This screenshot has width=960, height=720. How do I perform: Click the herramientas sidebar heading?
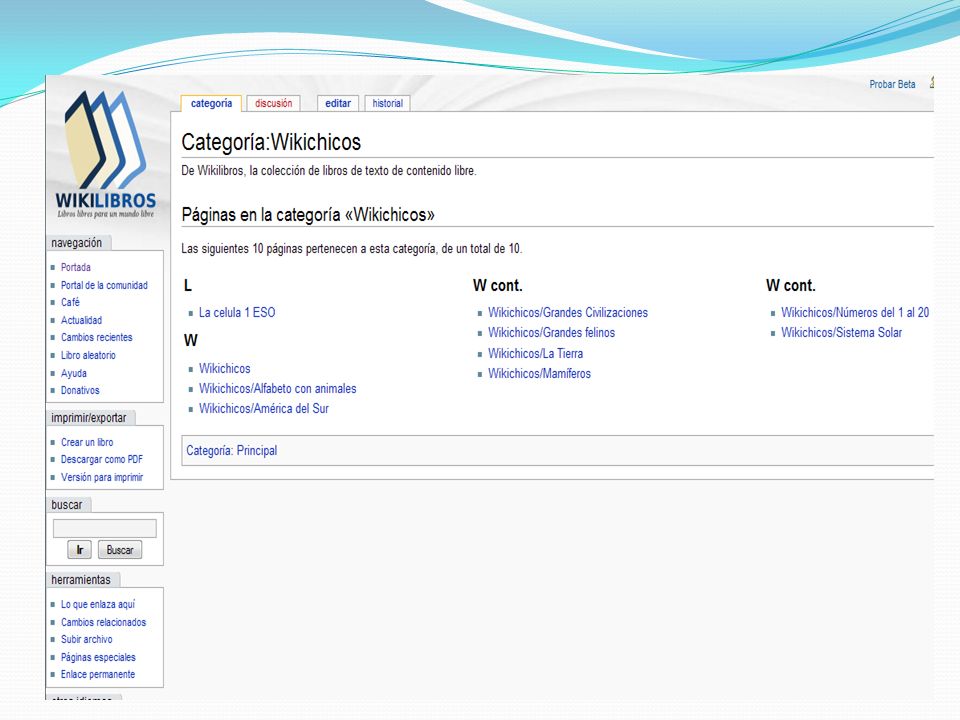(81, 580)
